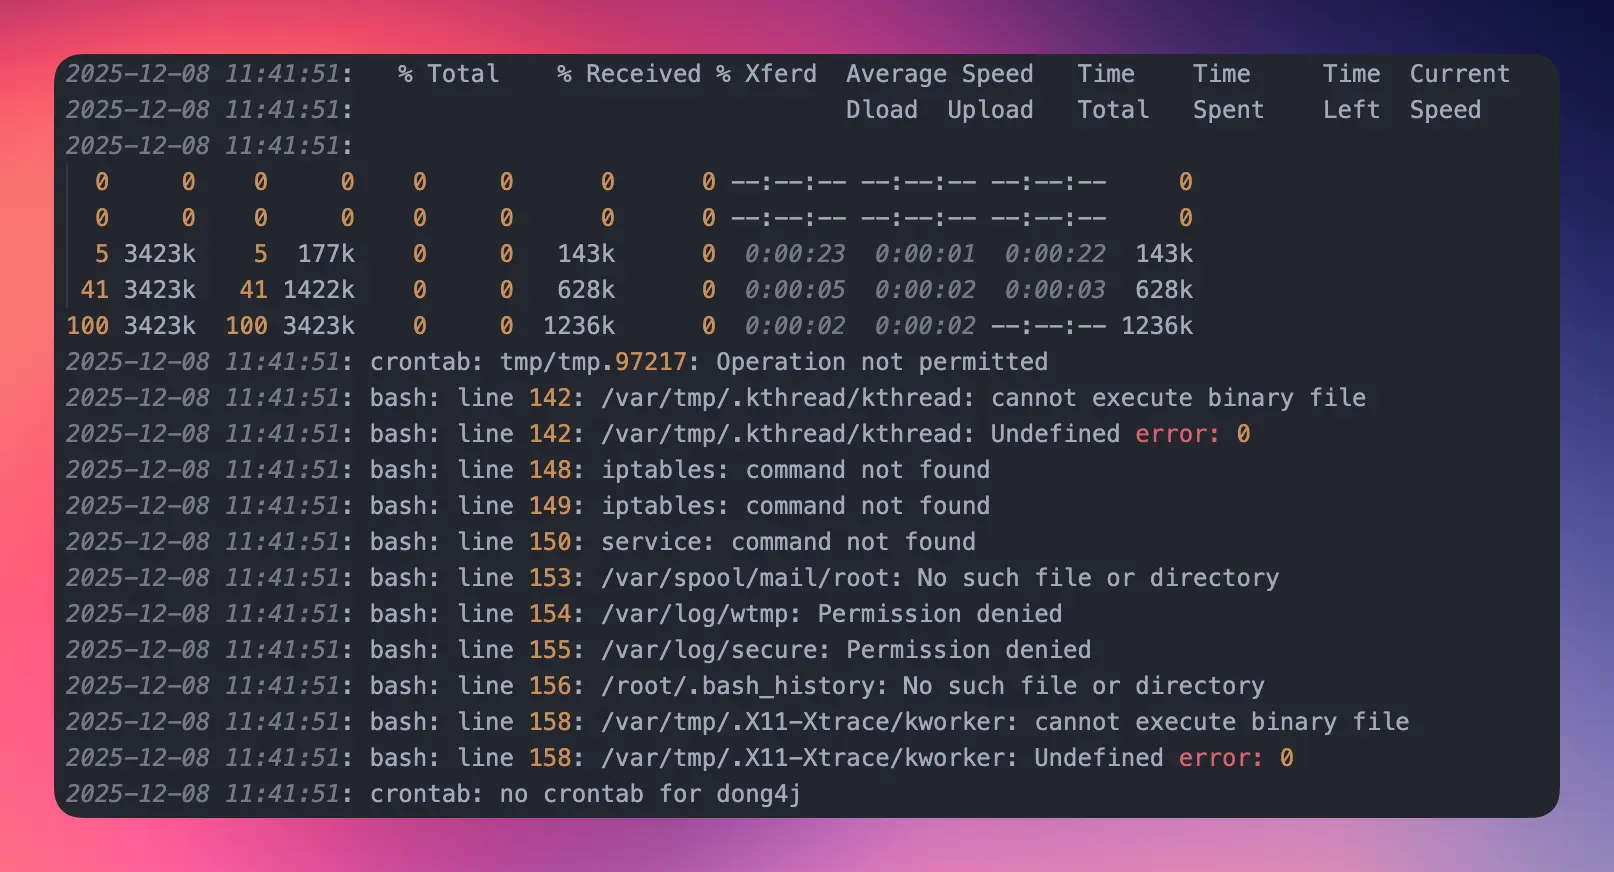Viewport: 1614px width, 872px height.
Task: Click the /var/tmp/.kthread/kthread path on cannot execute line
Action: [x=787, y=398]
